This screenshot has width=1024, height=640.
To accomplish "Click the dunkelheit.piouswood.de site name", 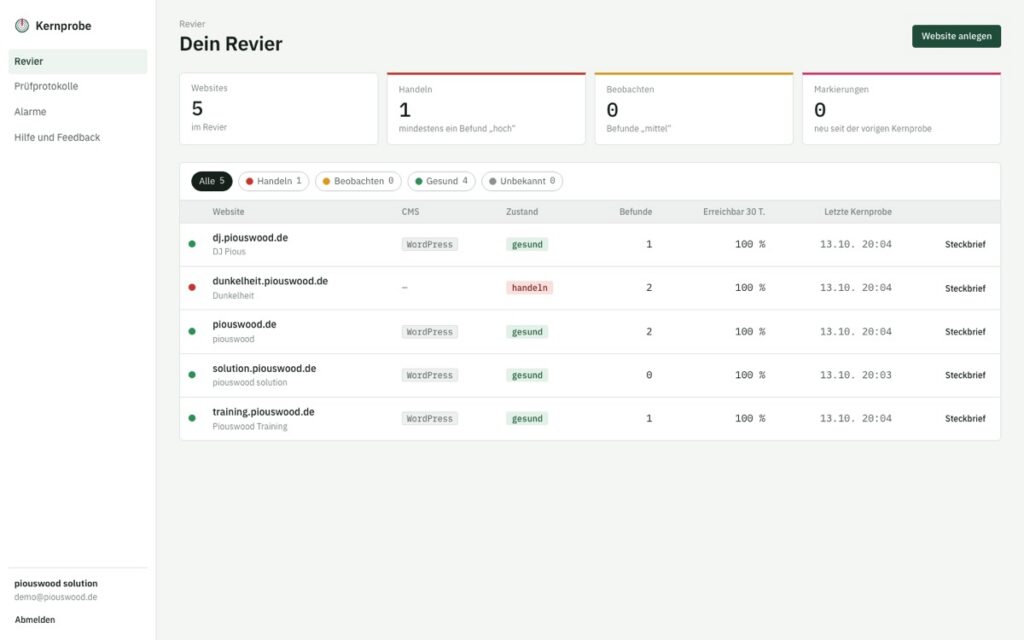I will [x=270, y=281].
